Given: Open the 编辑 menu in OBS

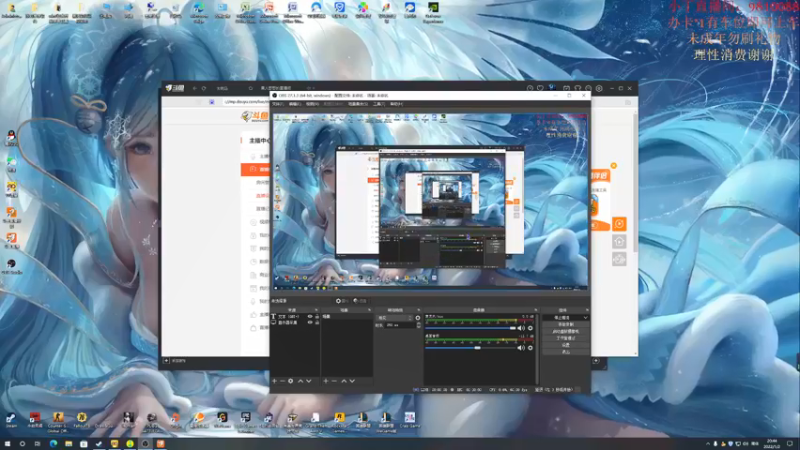Looking at the screenshot, I should tap(294, 104).
